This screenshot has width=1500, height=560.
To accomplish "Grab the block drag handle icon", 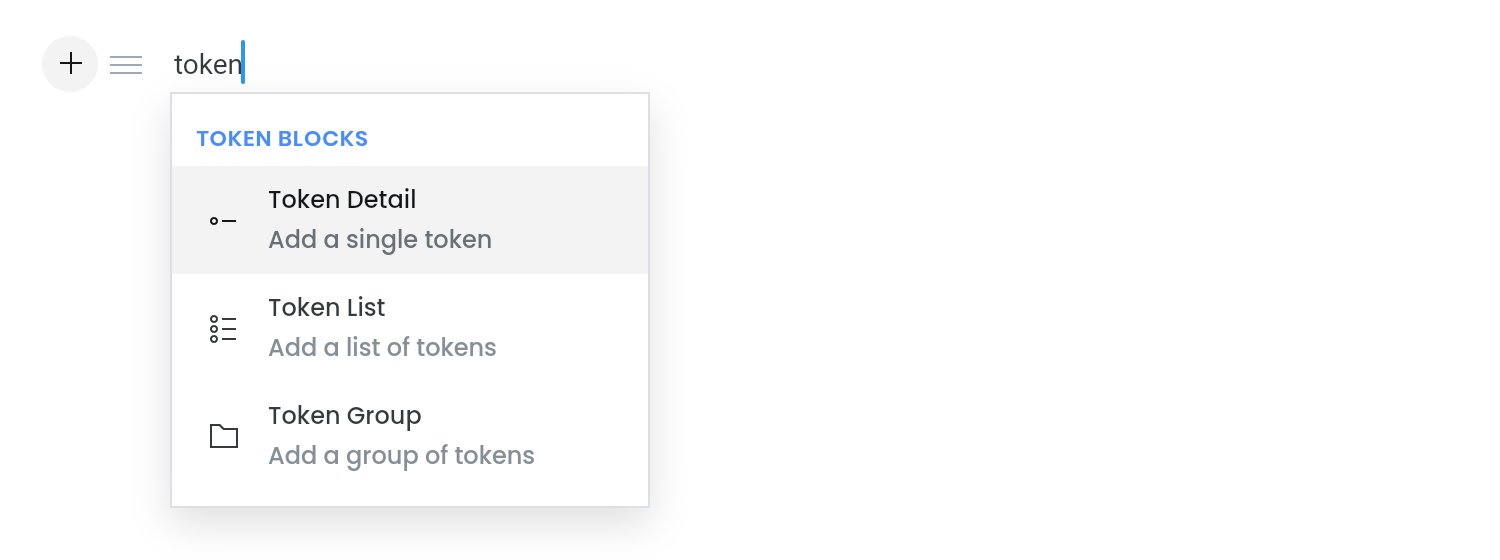I will point(126,65).
